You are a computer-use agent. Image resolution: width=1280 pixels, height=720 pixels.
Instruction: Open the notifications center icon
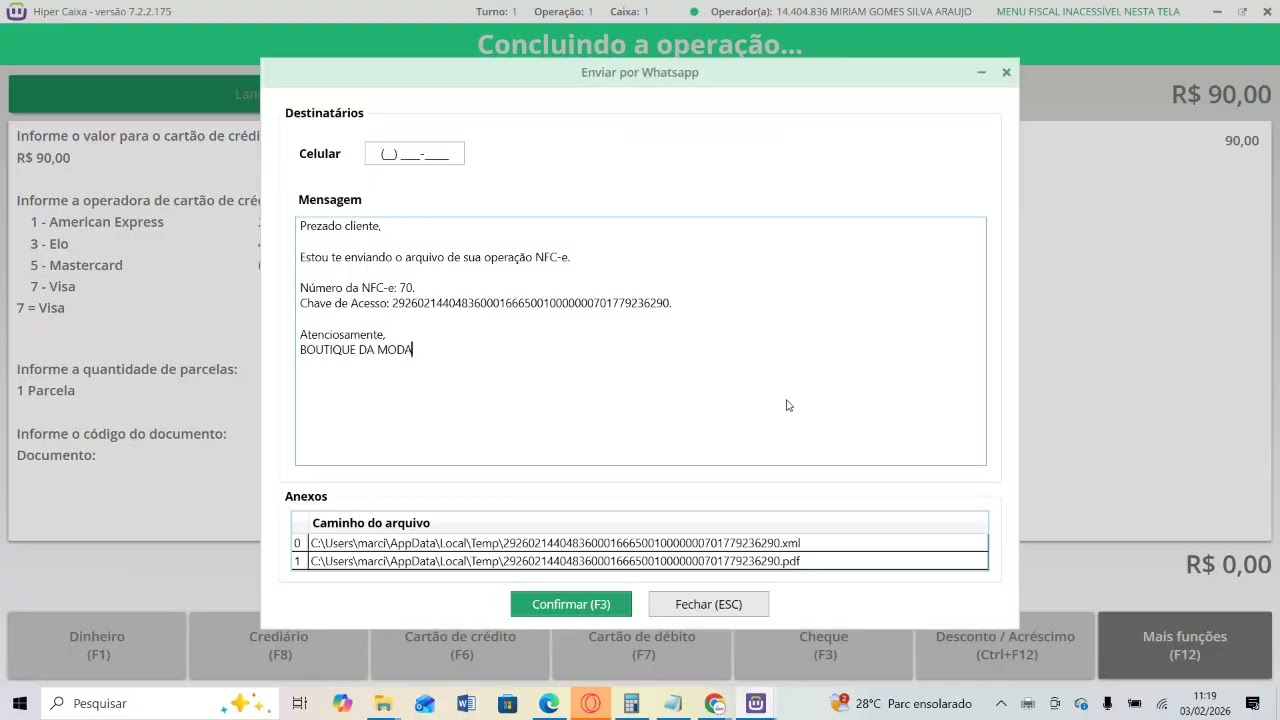[1253, 703]
